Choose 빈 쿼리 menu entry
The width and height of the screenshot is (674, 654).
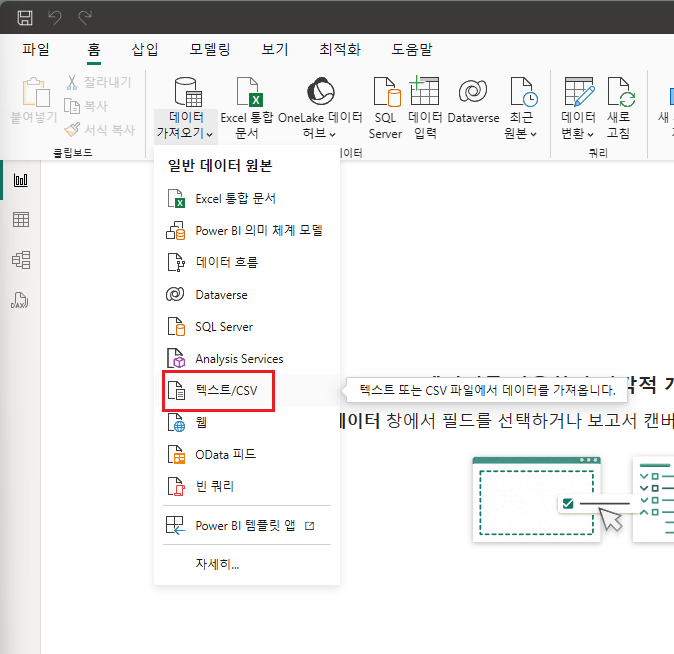click(x=247, y=486)
